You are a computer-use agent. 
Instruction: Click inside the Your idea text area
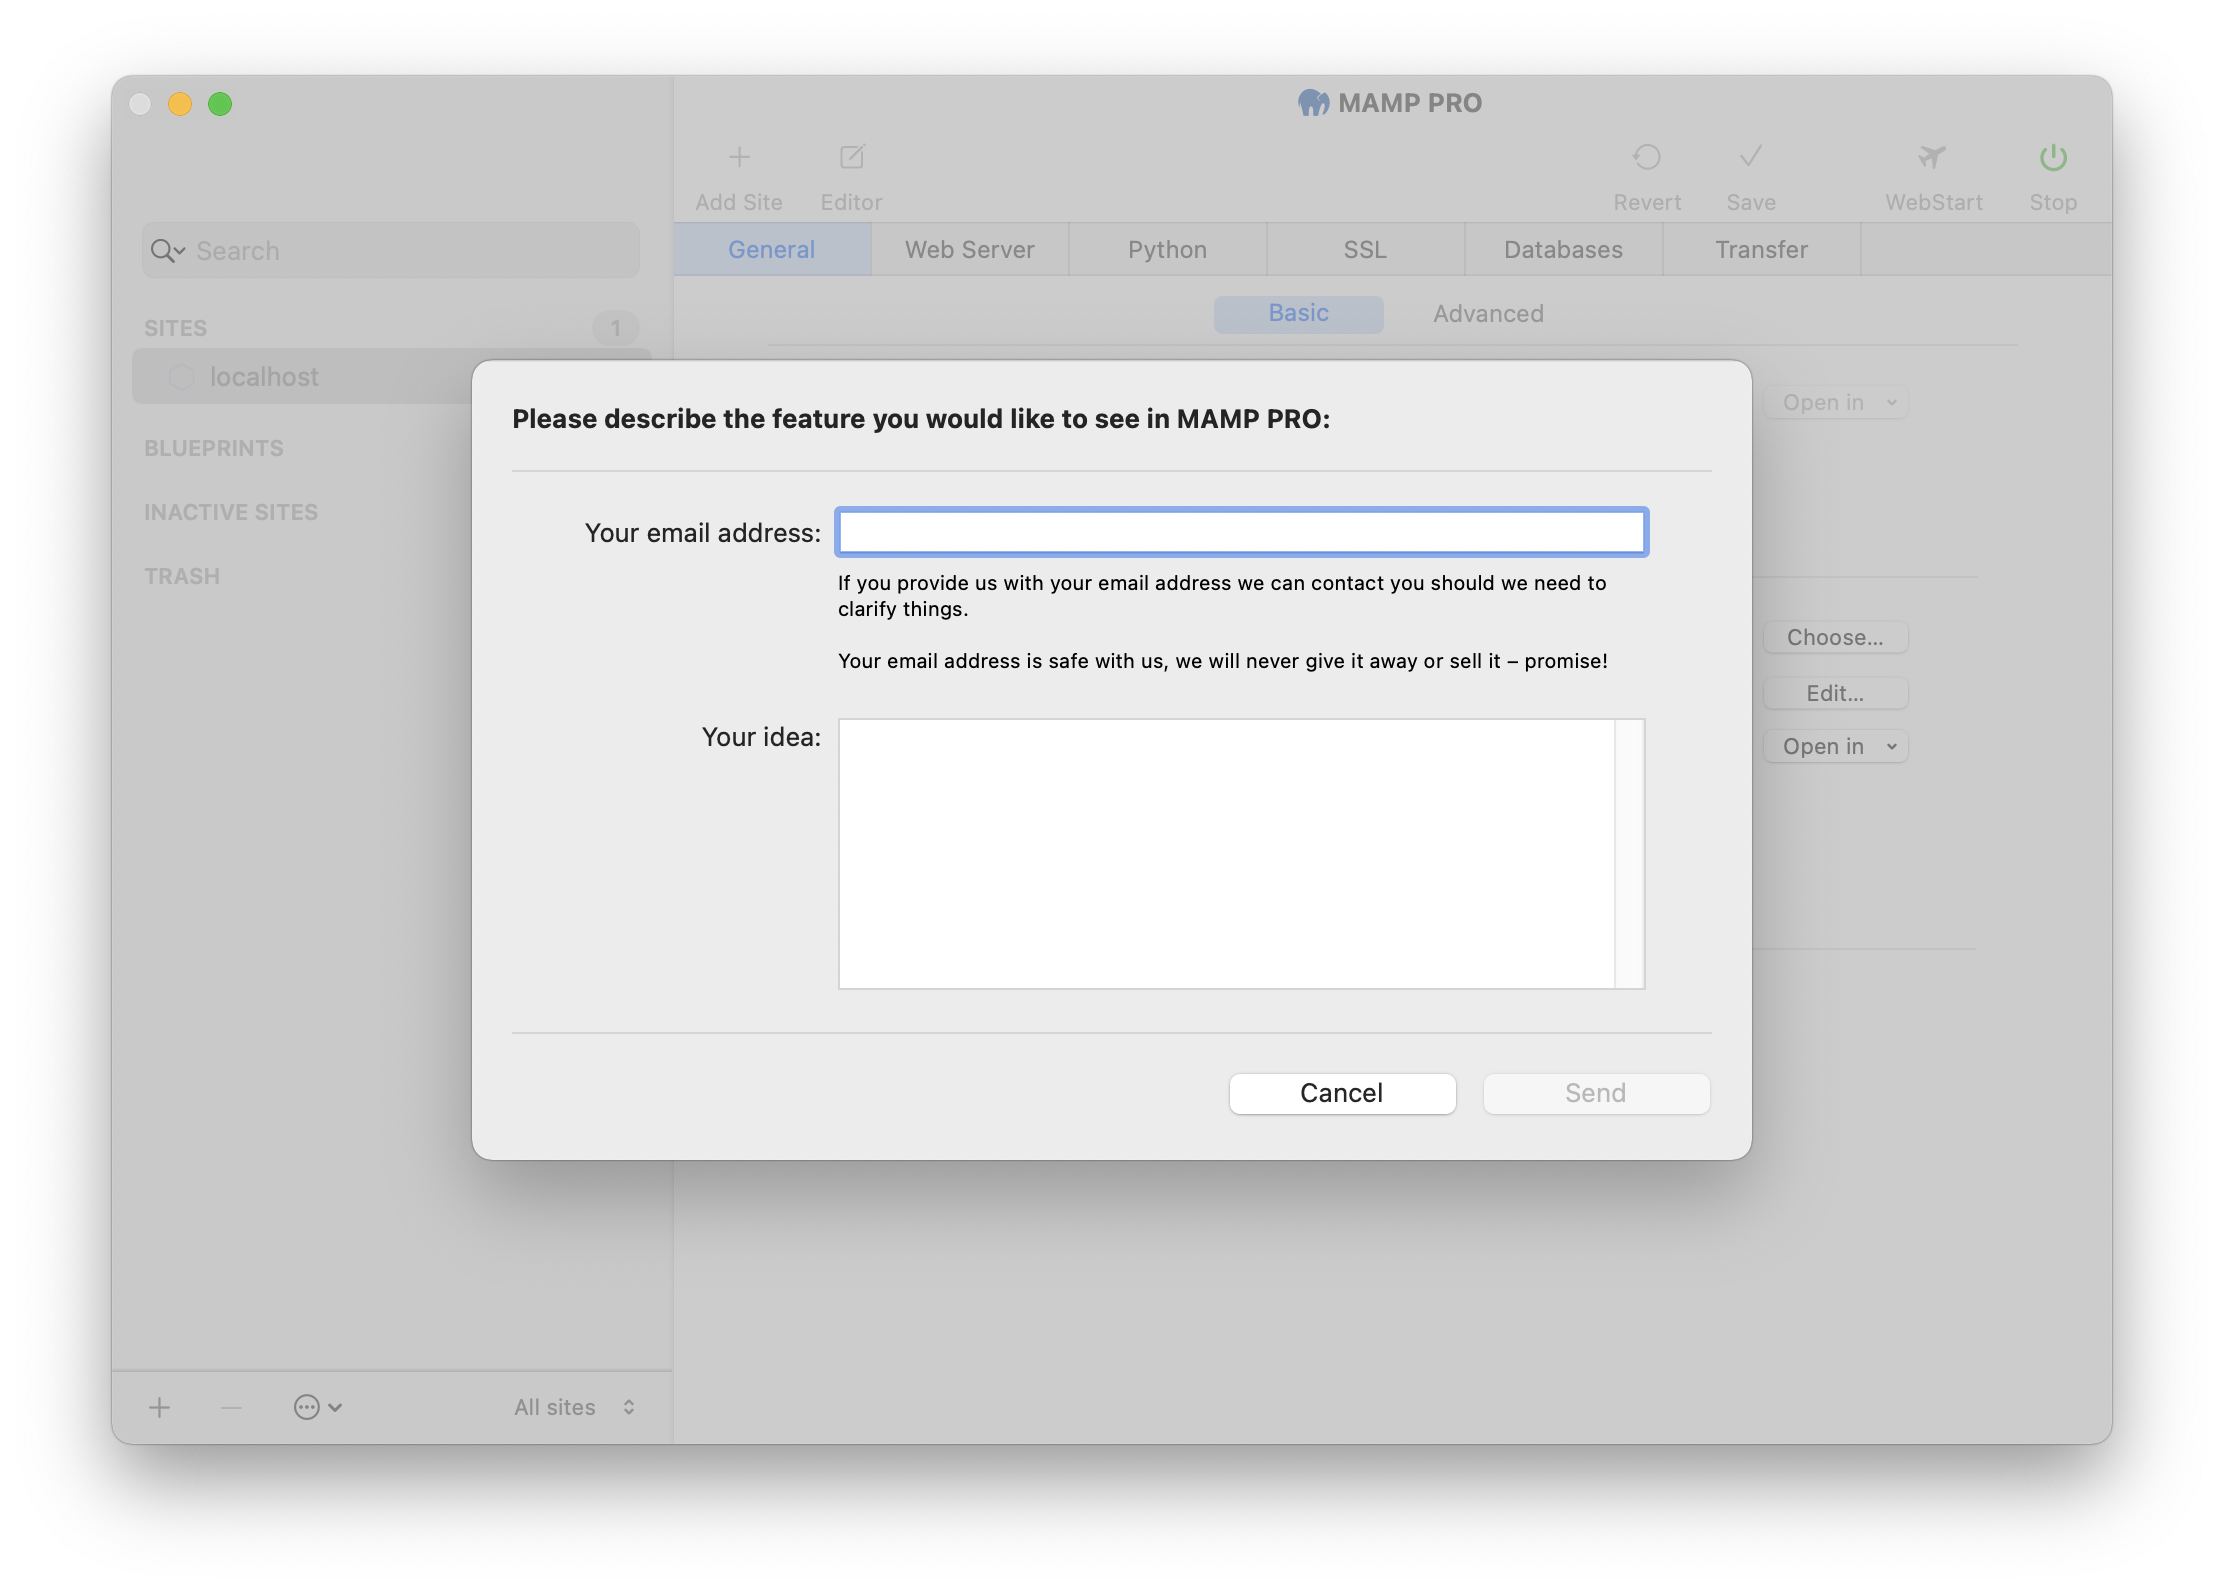tap(1227, 854)
